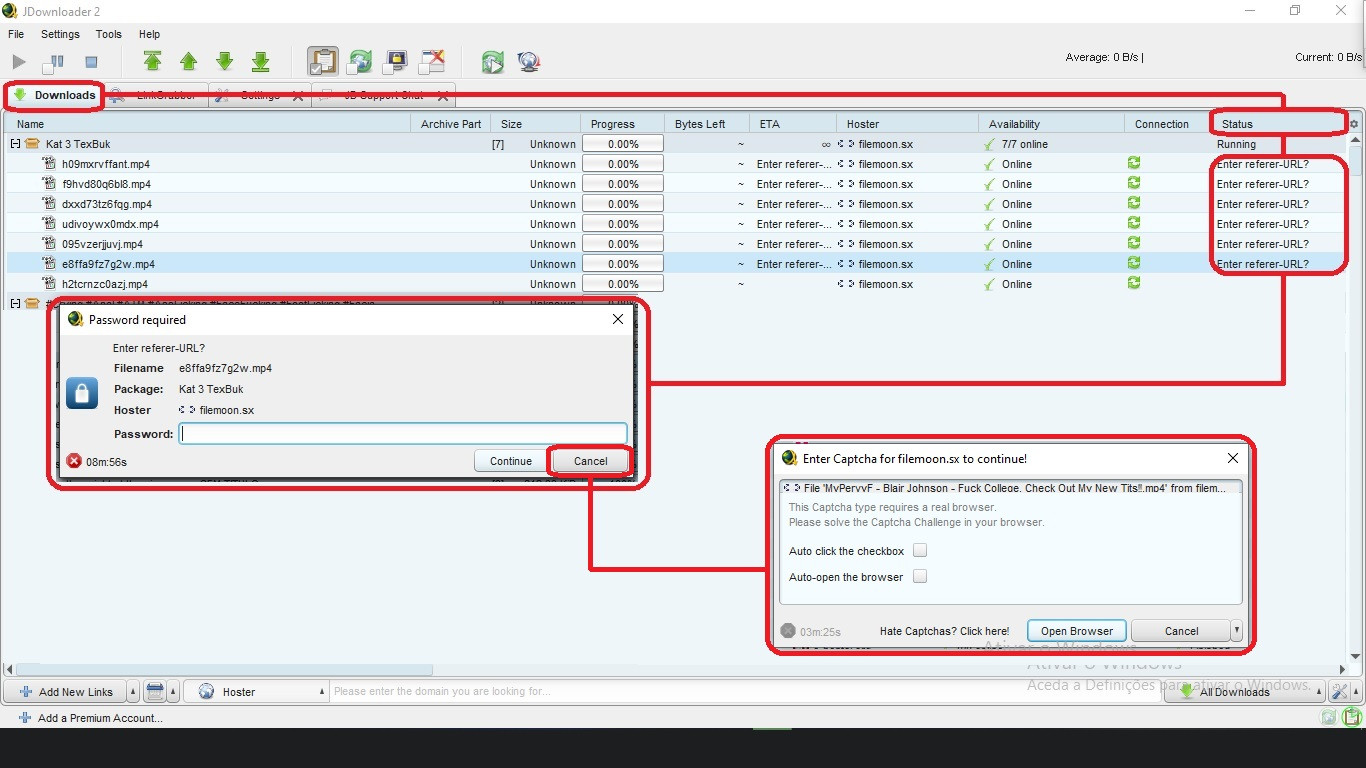Click the small status icon left of clipboard
Viewport: 1366px width, 768px height.
coord(1328,717)
